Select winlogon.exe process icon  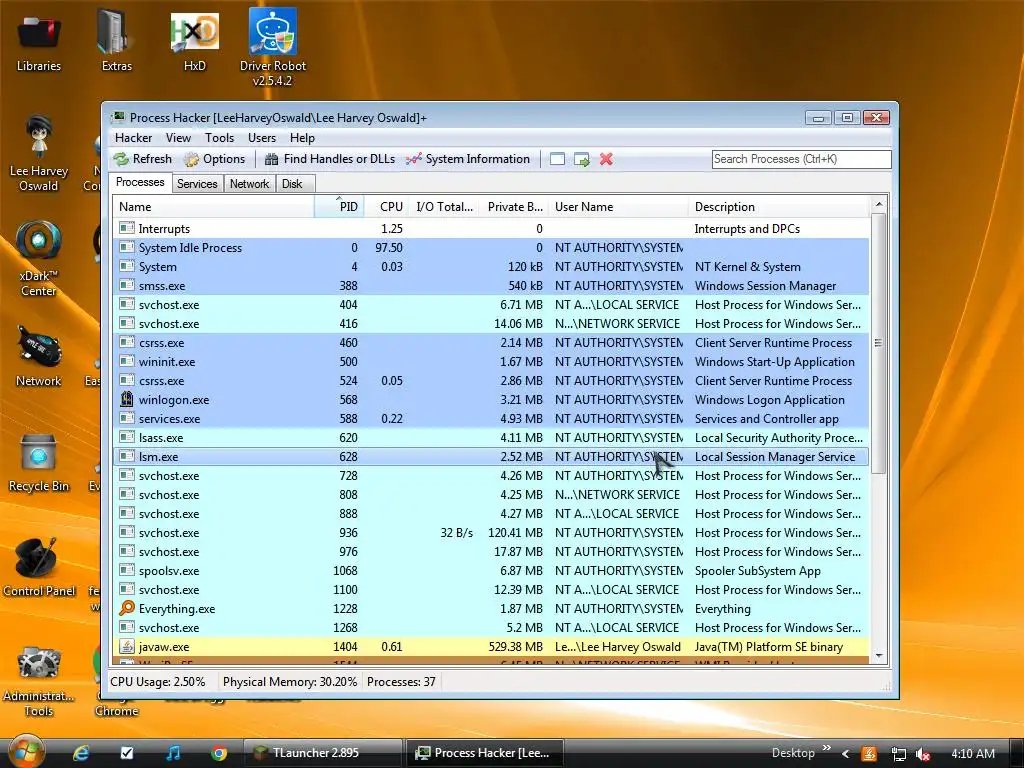point(127,399)
